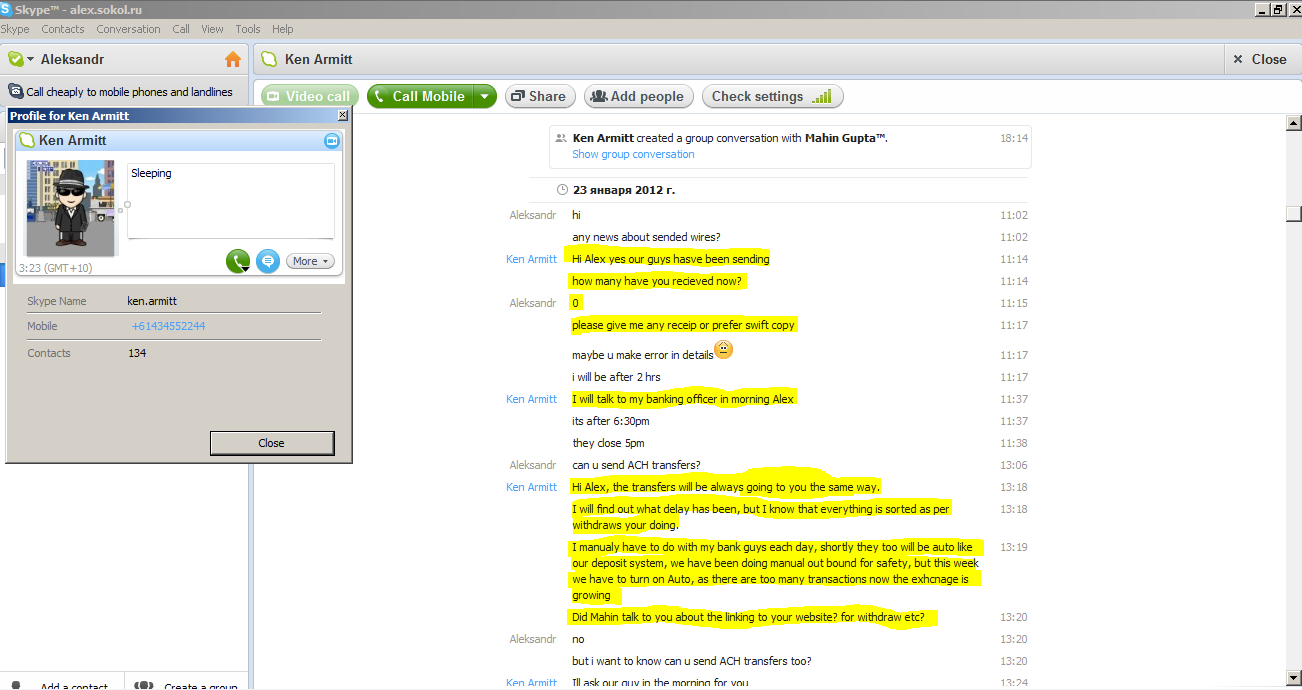Screen dimensions: 1302x690
Task: Go to Skype Home via house icon
Action: point(233,59)
